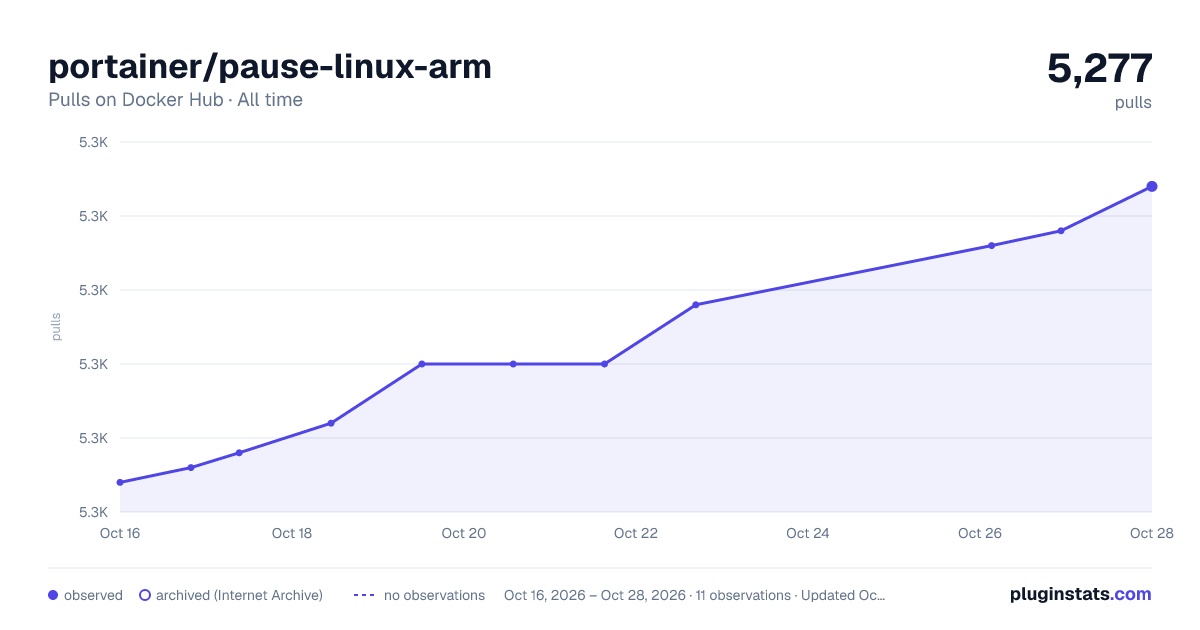Click the 'archived (Internet Archive)' legend label

(x=239, y=595)
